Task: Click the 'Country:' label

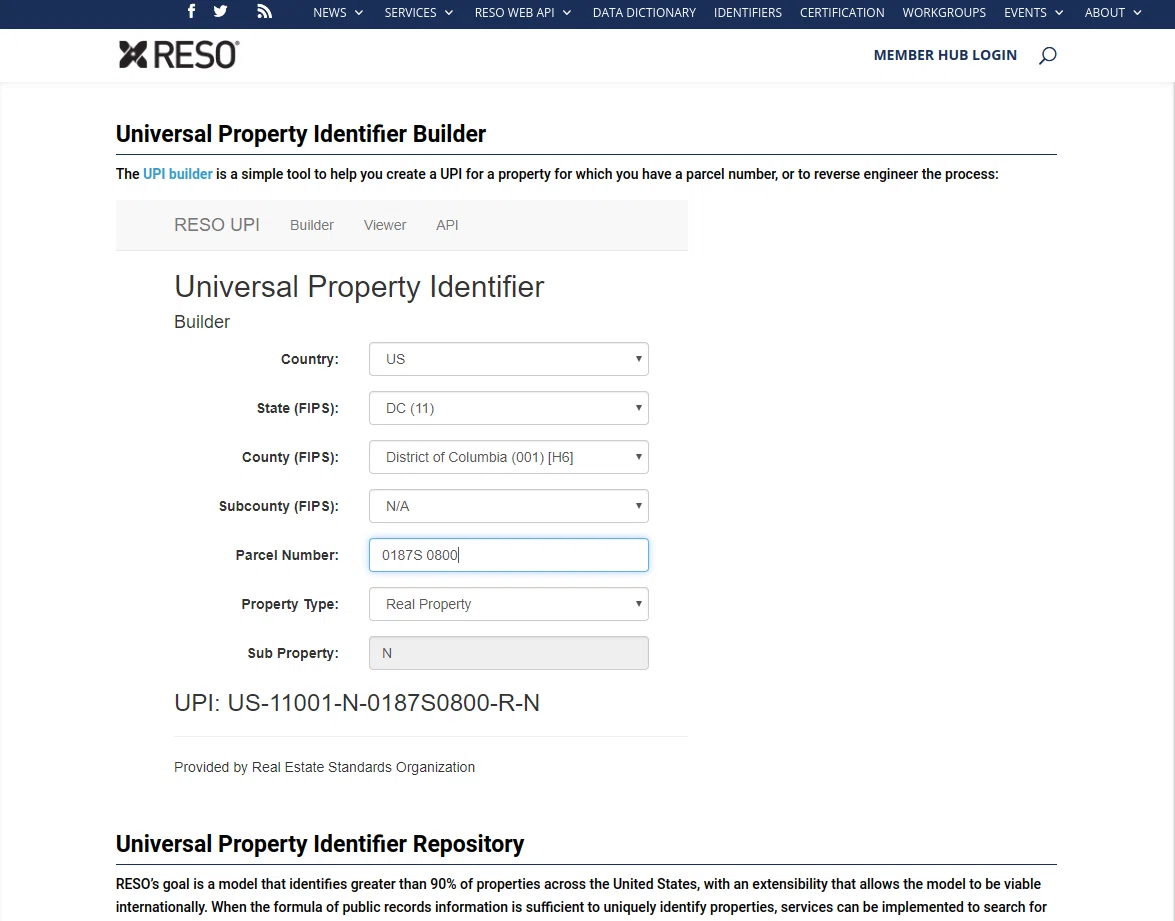Action: (x=309, y=359)
